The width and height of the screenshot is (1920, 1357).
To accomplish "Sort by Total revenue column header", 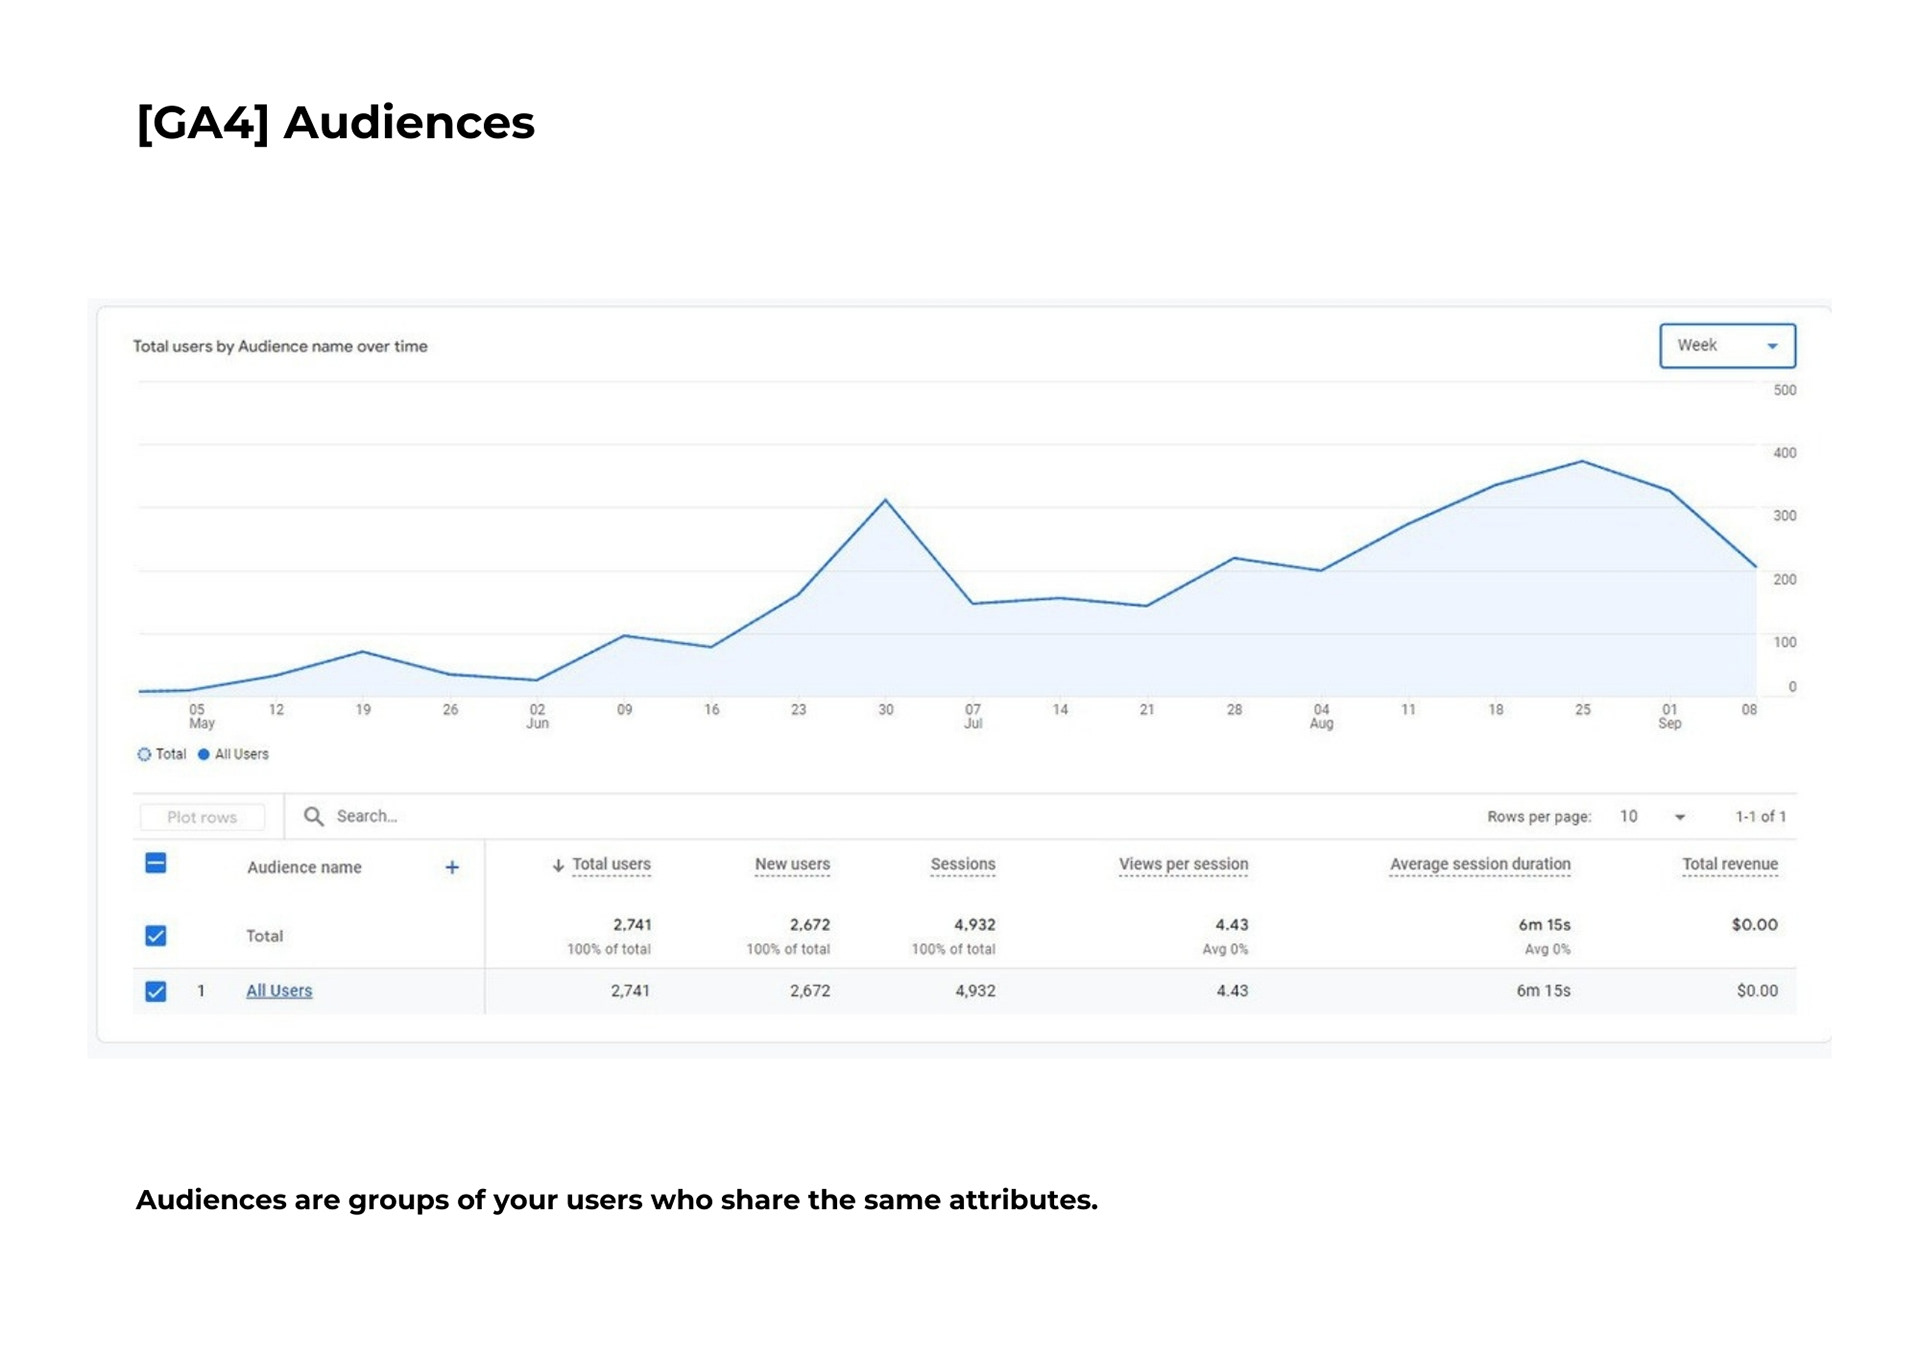I will pyautogui.click(x=1729, y=864).
